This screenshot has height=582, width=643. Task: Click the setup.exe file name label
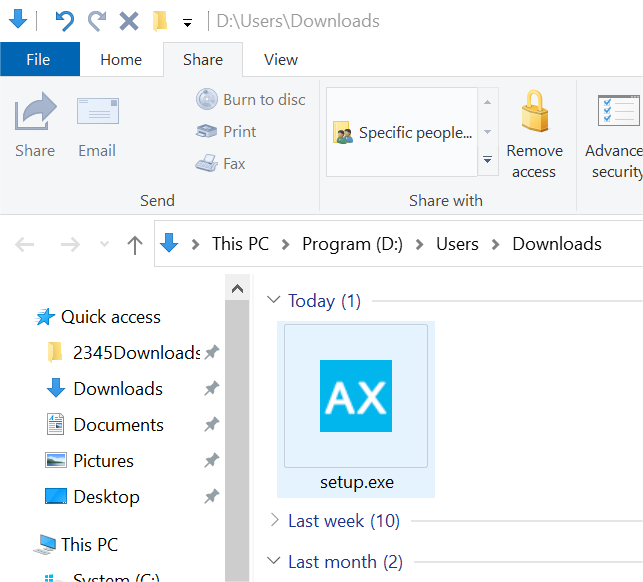tap(357, 482)
